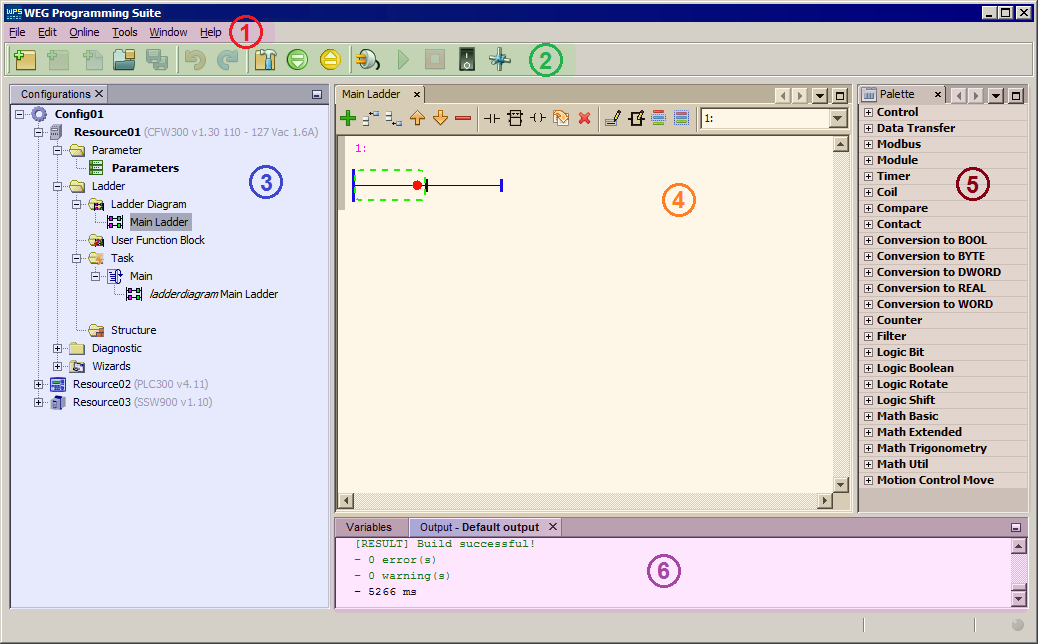Build the project using the hammer icon
1038x644 pixels.
266,59
